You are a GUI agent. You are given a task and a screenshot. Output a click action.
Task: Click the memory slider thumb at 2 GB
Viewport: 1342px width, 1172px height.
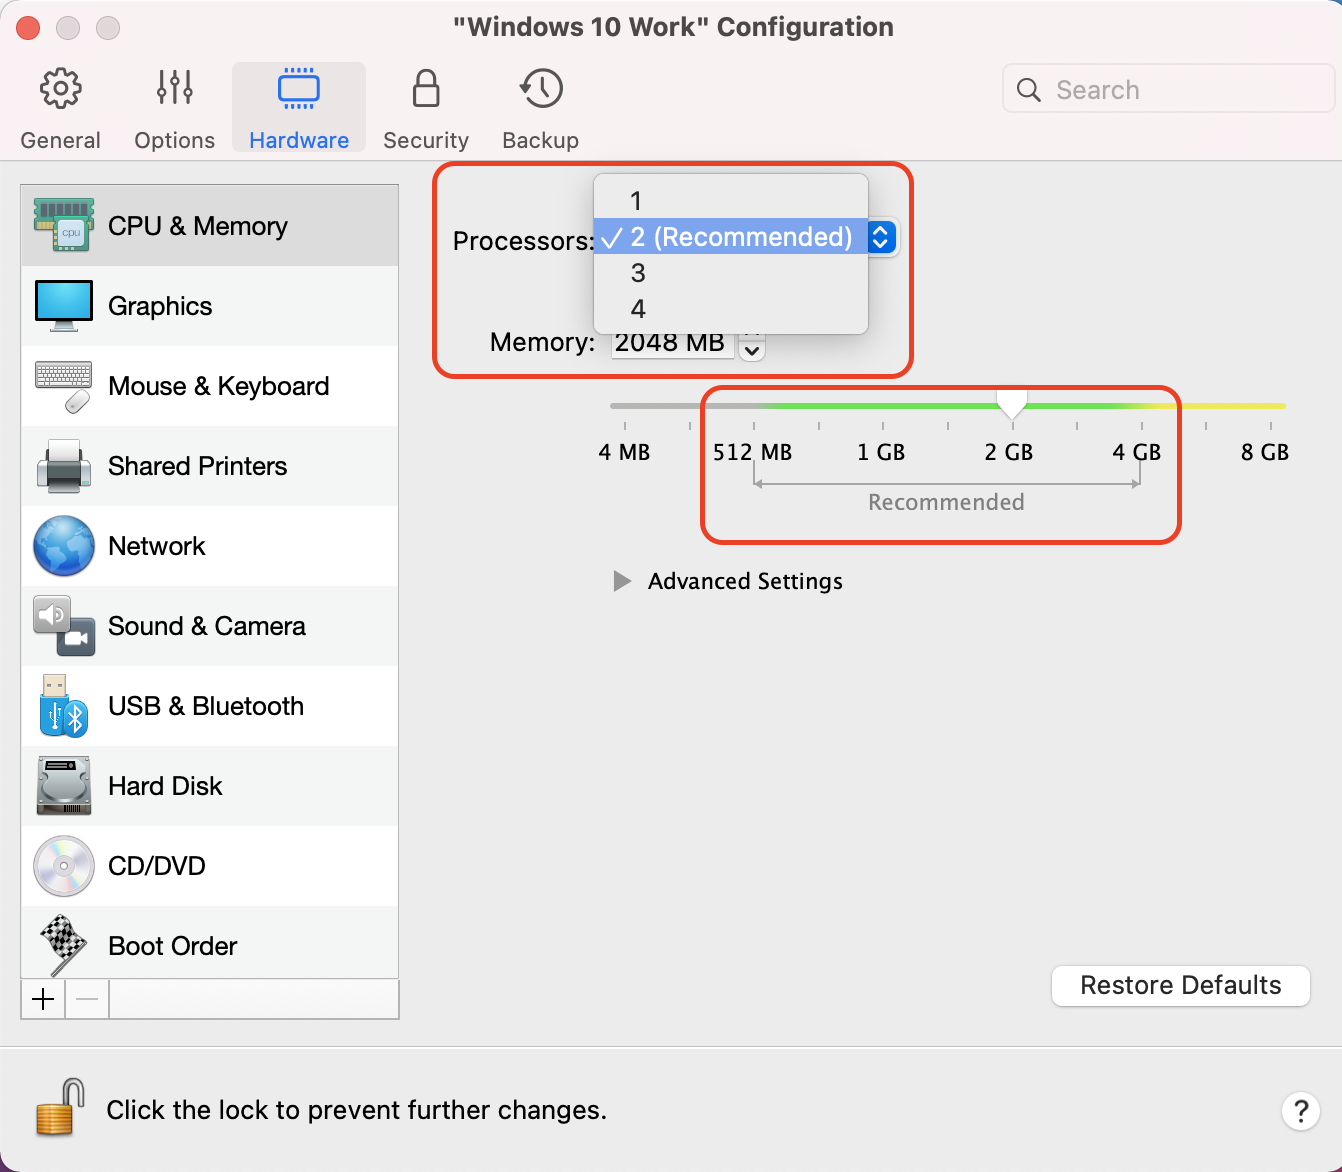coord(1012,404)
